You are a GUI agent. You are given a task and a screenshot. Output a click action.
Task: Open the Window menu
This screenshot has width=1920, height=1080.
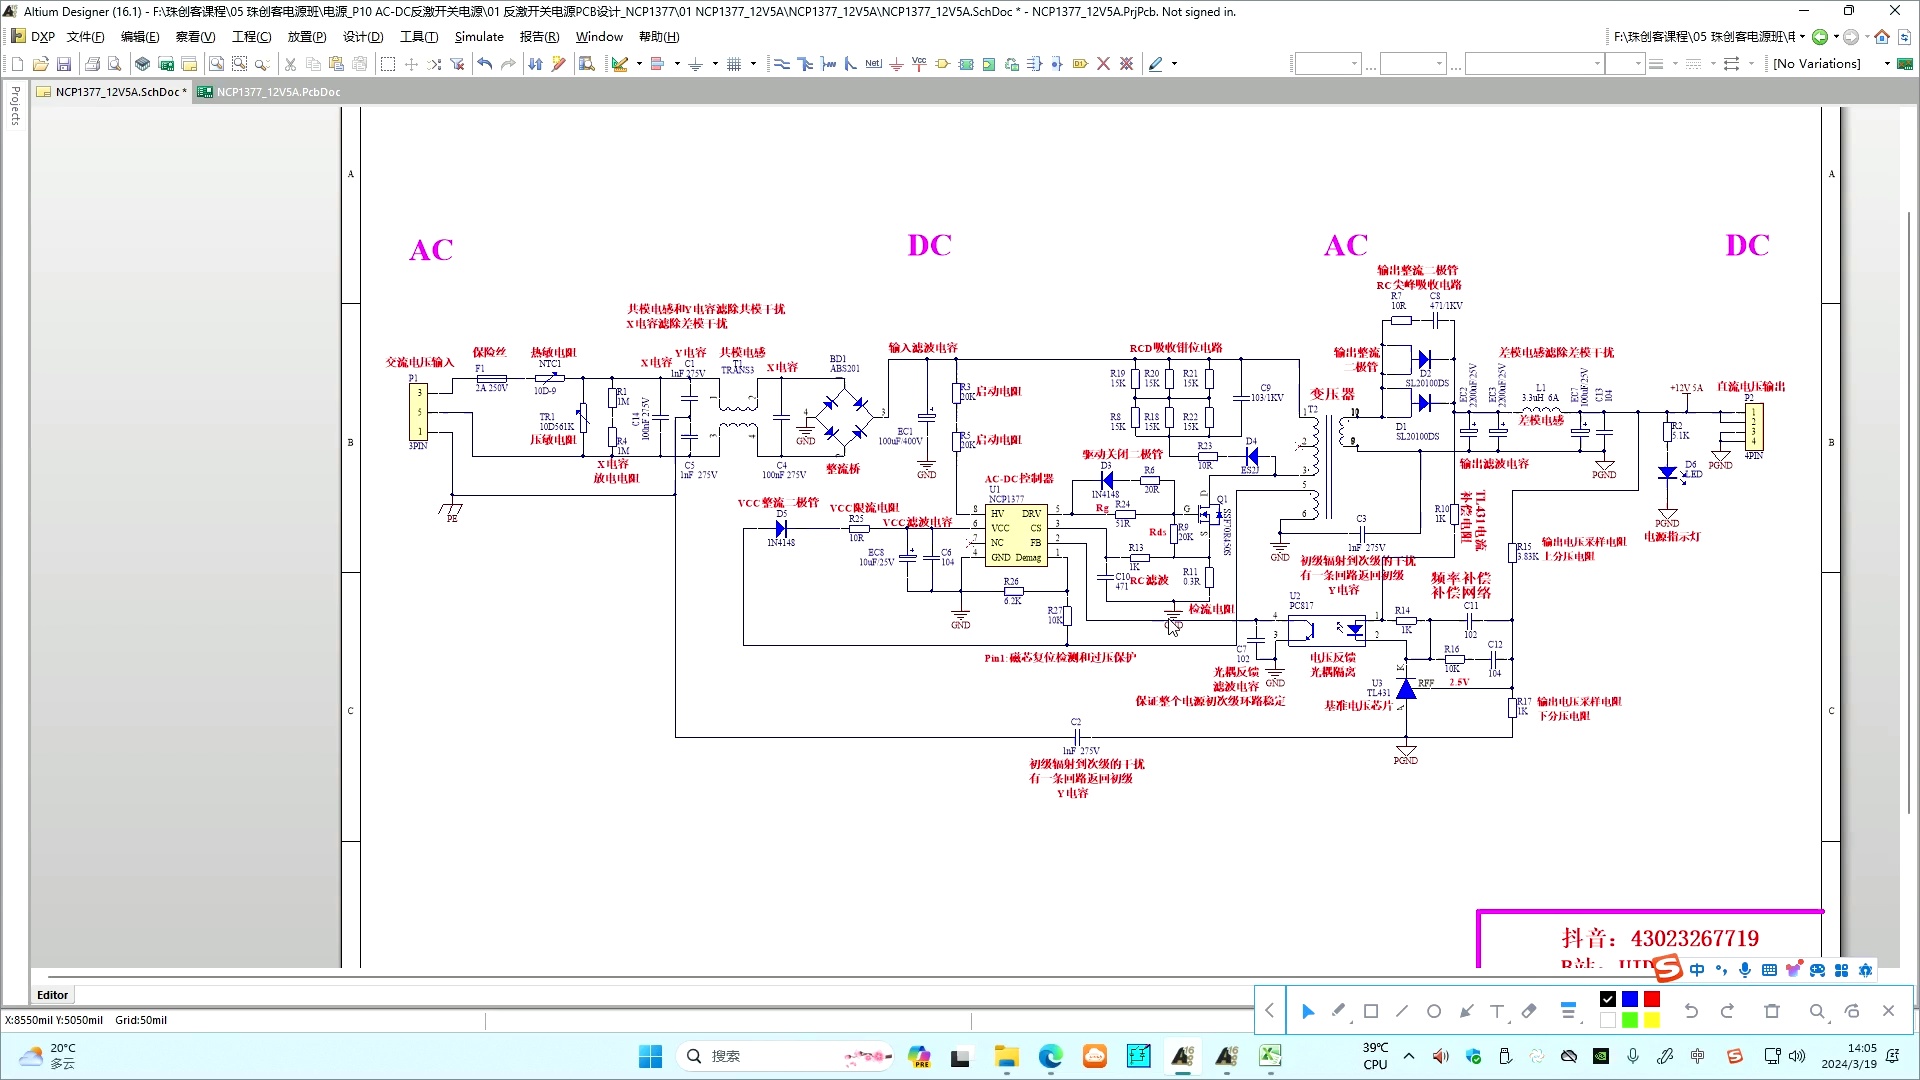point(599,37)
